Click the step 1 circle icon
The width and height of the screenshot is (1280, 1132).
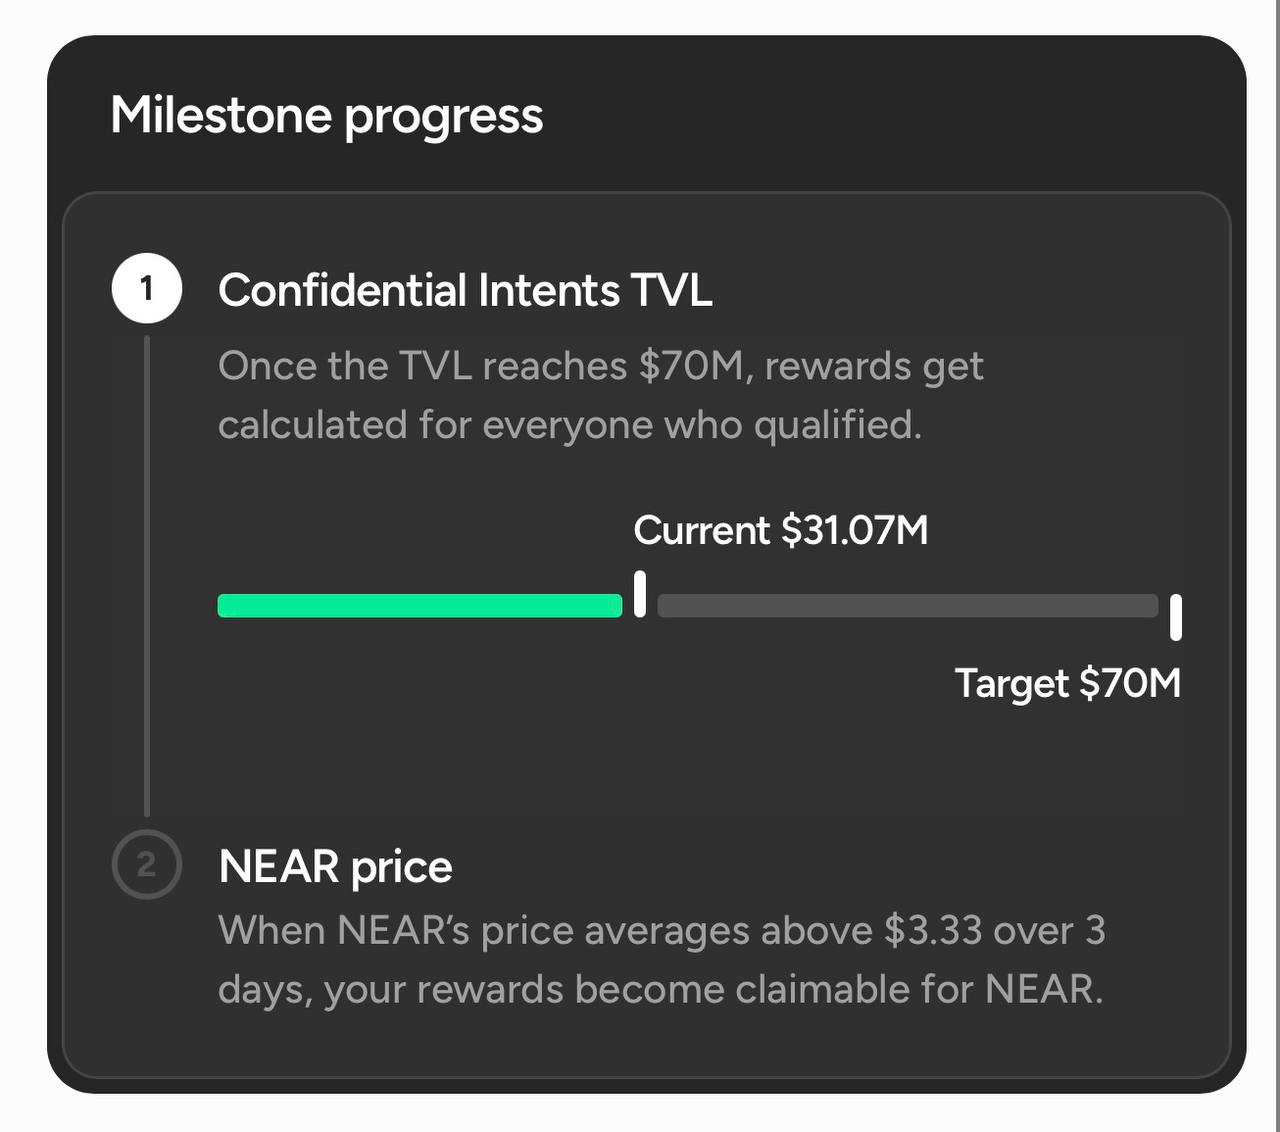tap(147, 288)
